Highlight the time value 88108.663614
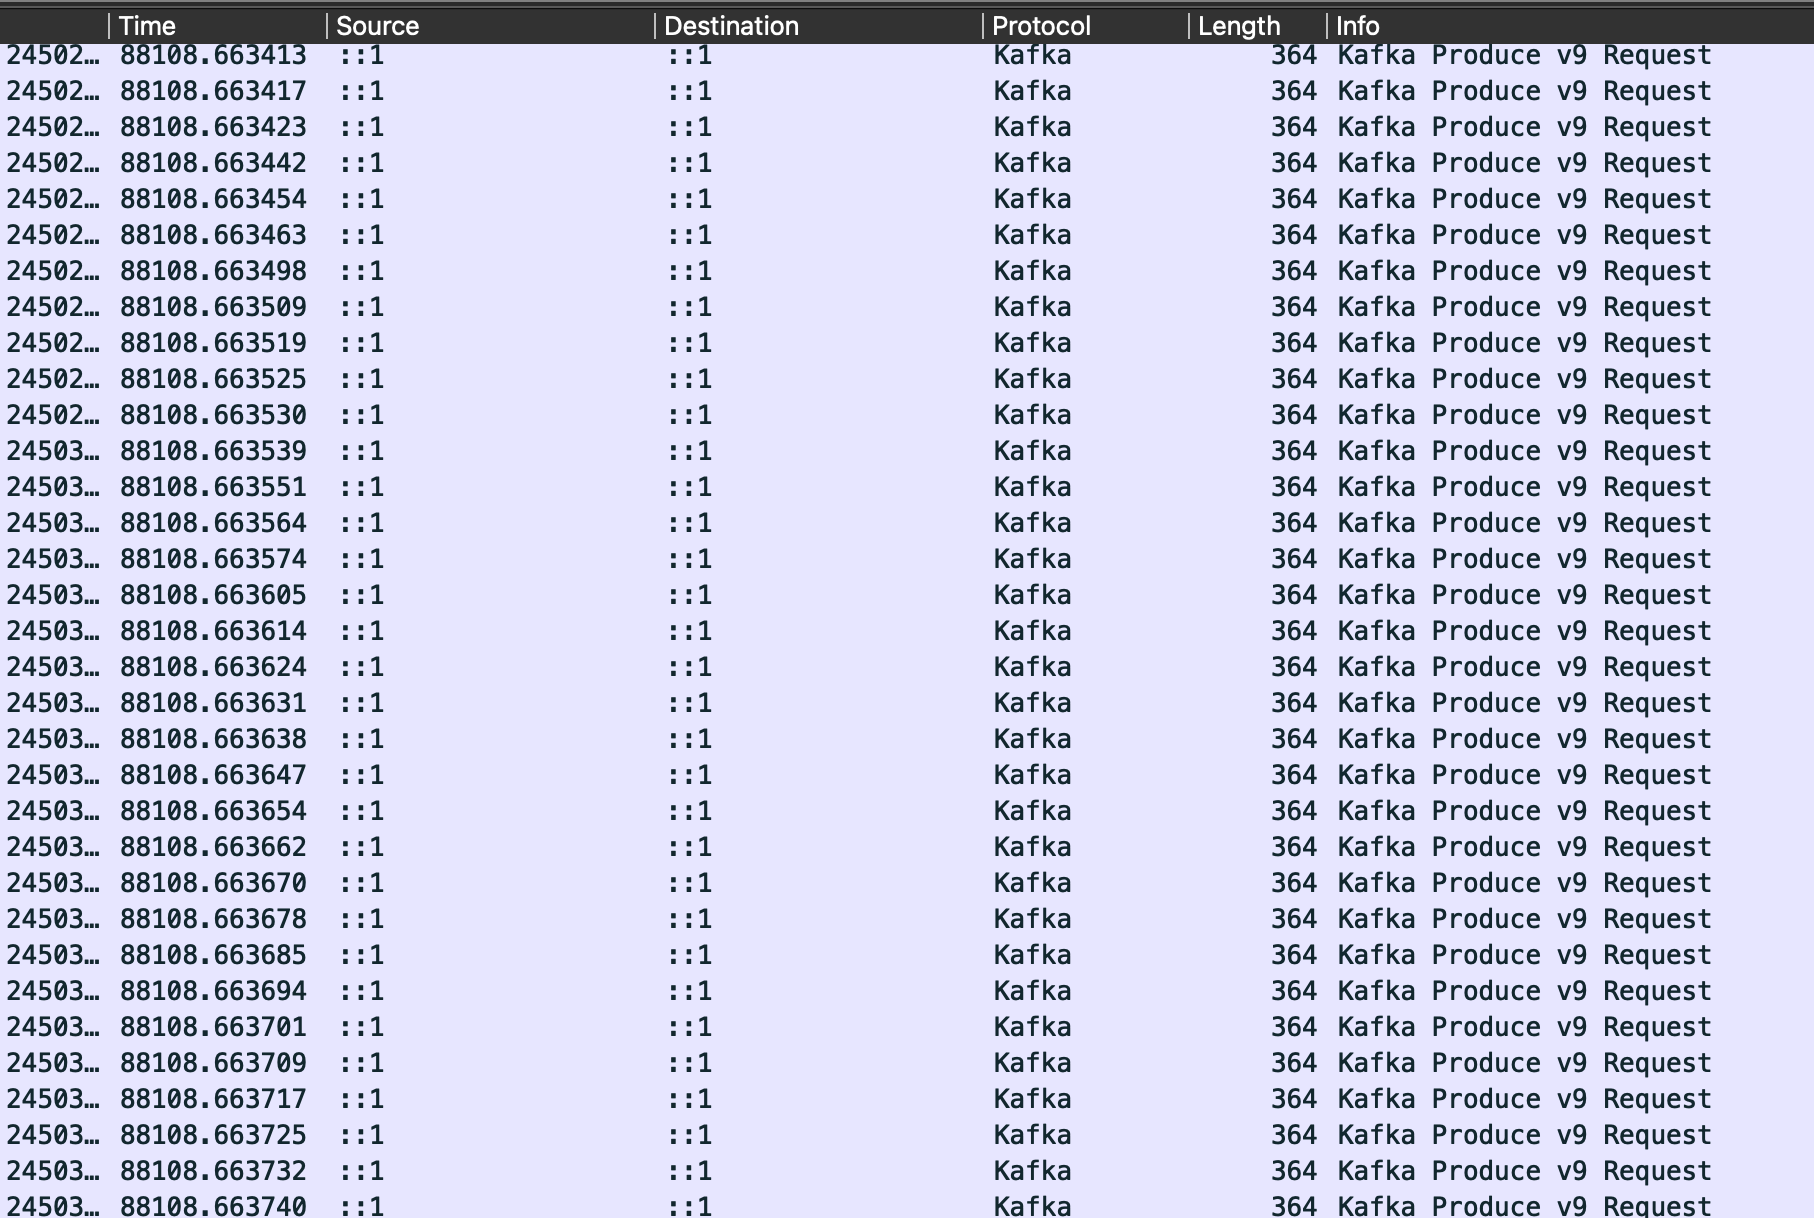The height and width of the screenshot is (1218, 1814). point(213,631)
